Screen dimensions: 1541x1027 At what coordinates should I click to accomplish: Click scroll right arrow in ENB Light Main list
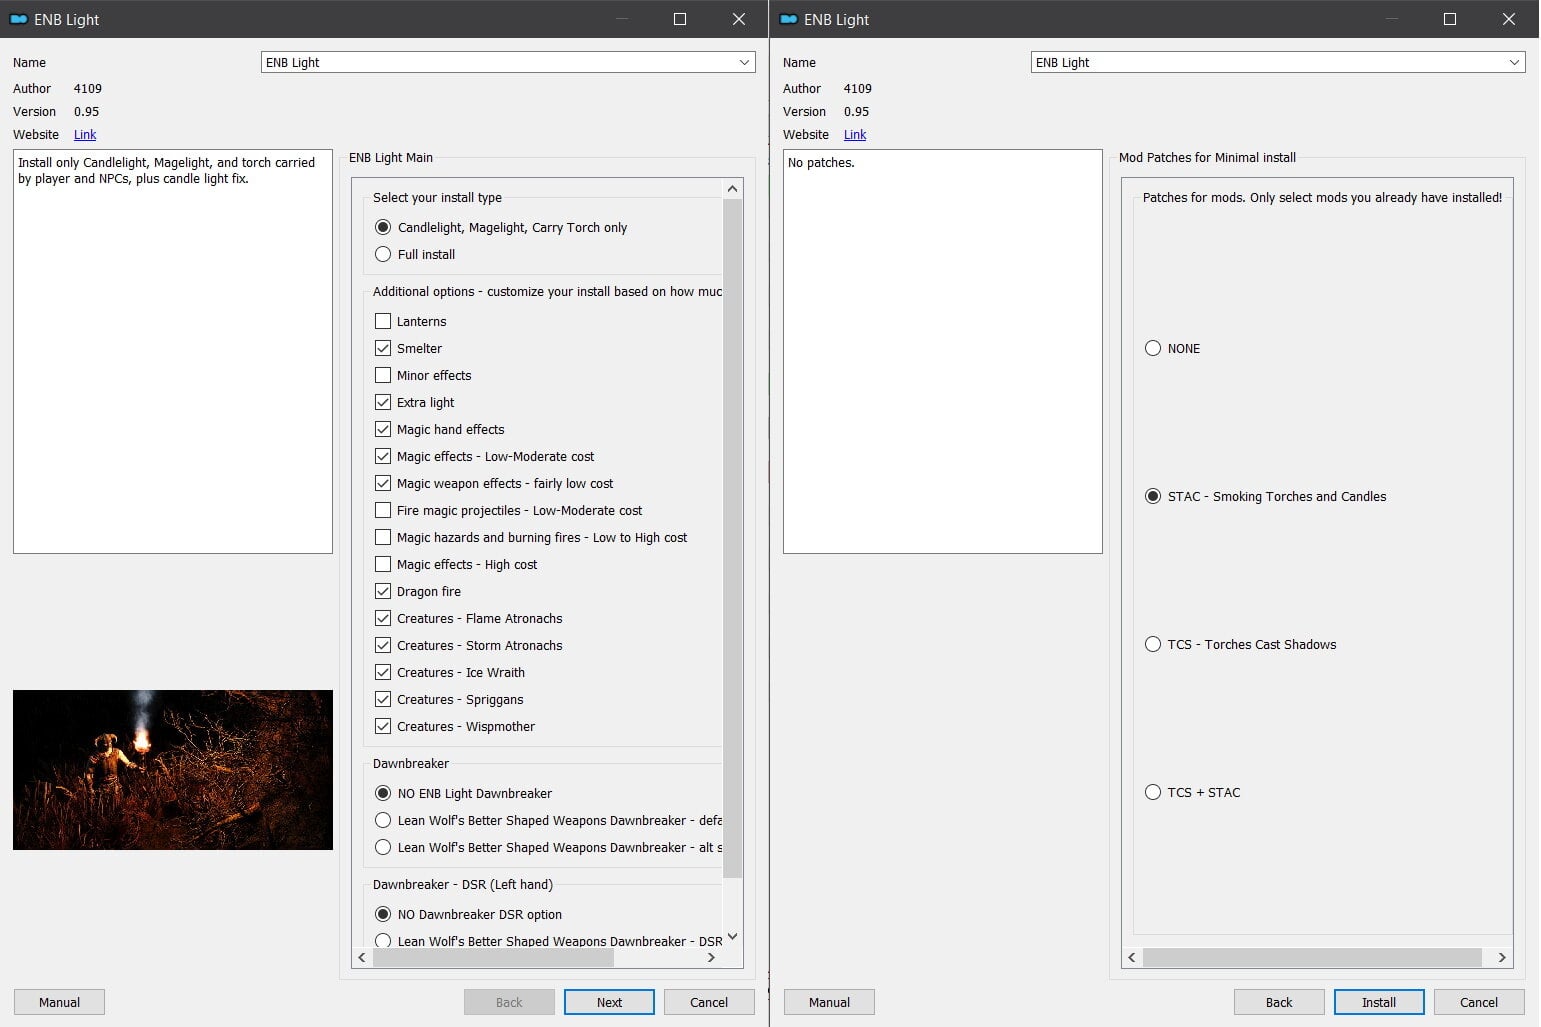click(711, 957)
